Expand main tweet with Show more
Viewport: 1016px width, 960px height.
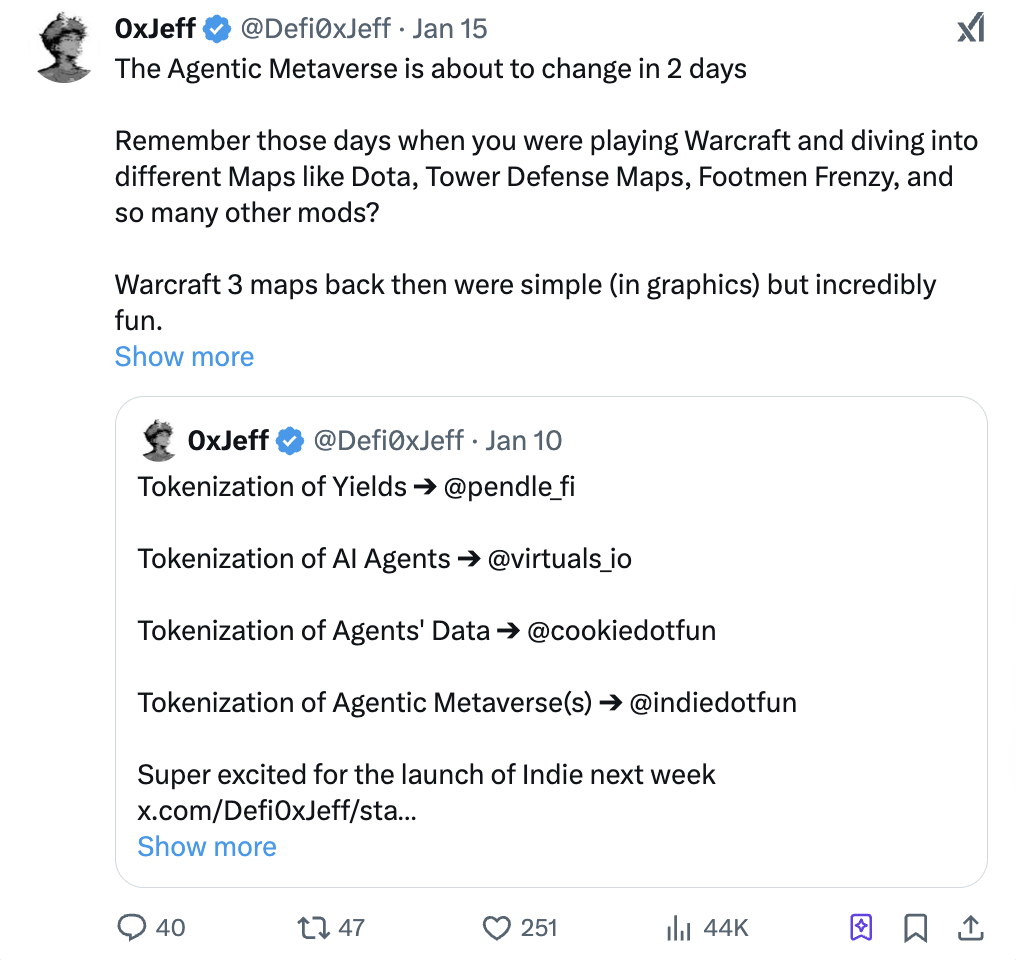(x=184, y=356)
